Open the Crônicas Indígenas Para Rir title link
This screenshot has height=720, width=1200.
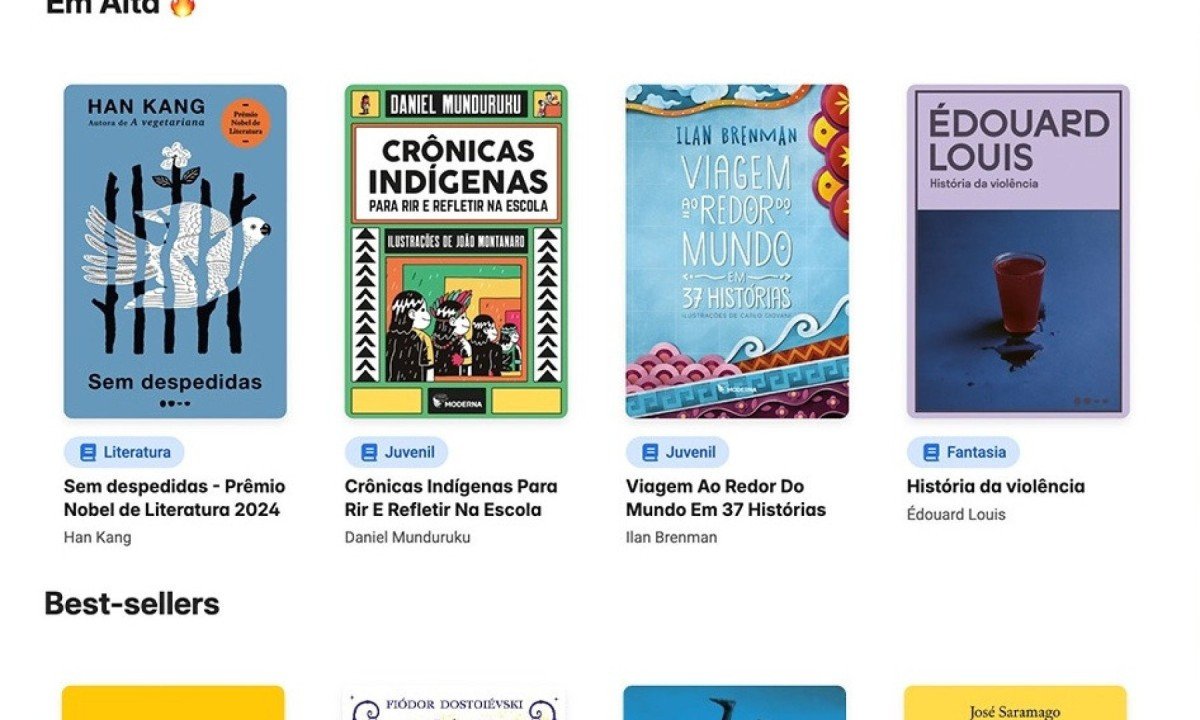(451, 498)
